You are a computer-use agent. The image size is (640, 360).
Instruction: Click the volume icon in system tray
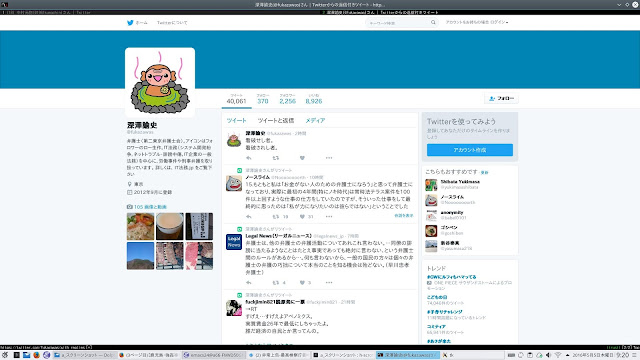[x=548, y=355]
